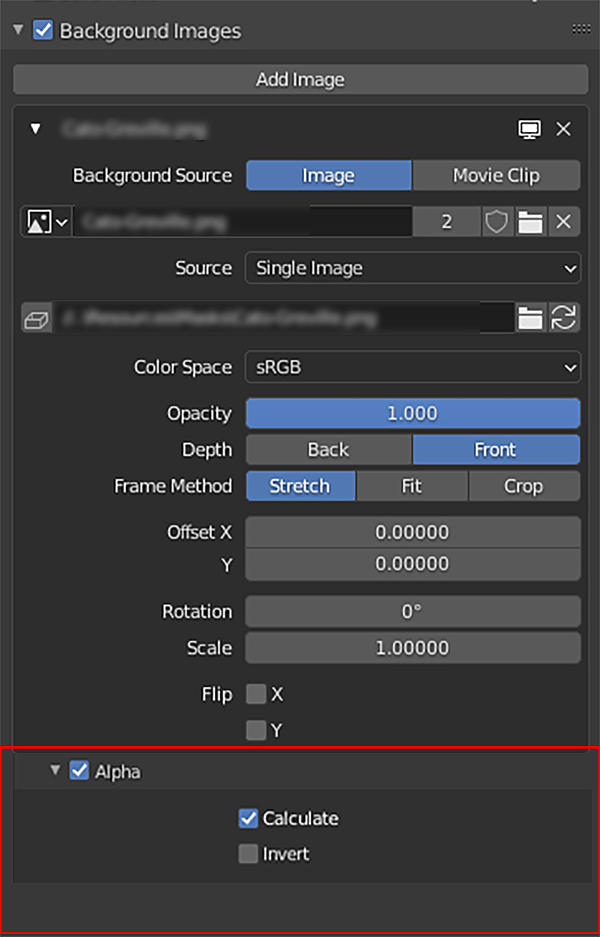
Task: Click the image name field
Action: tap(242, 222)
